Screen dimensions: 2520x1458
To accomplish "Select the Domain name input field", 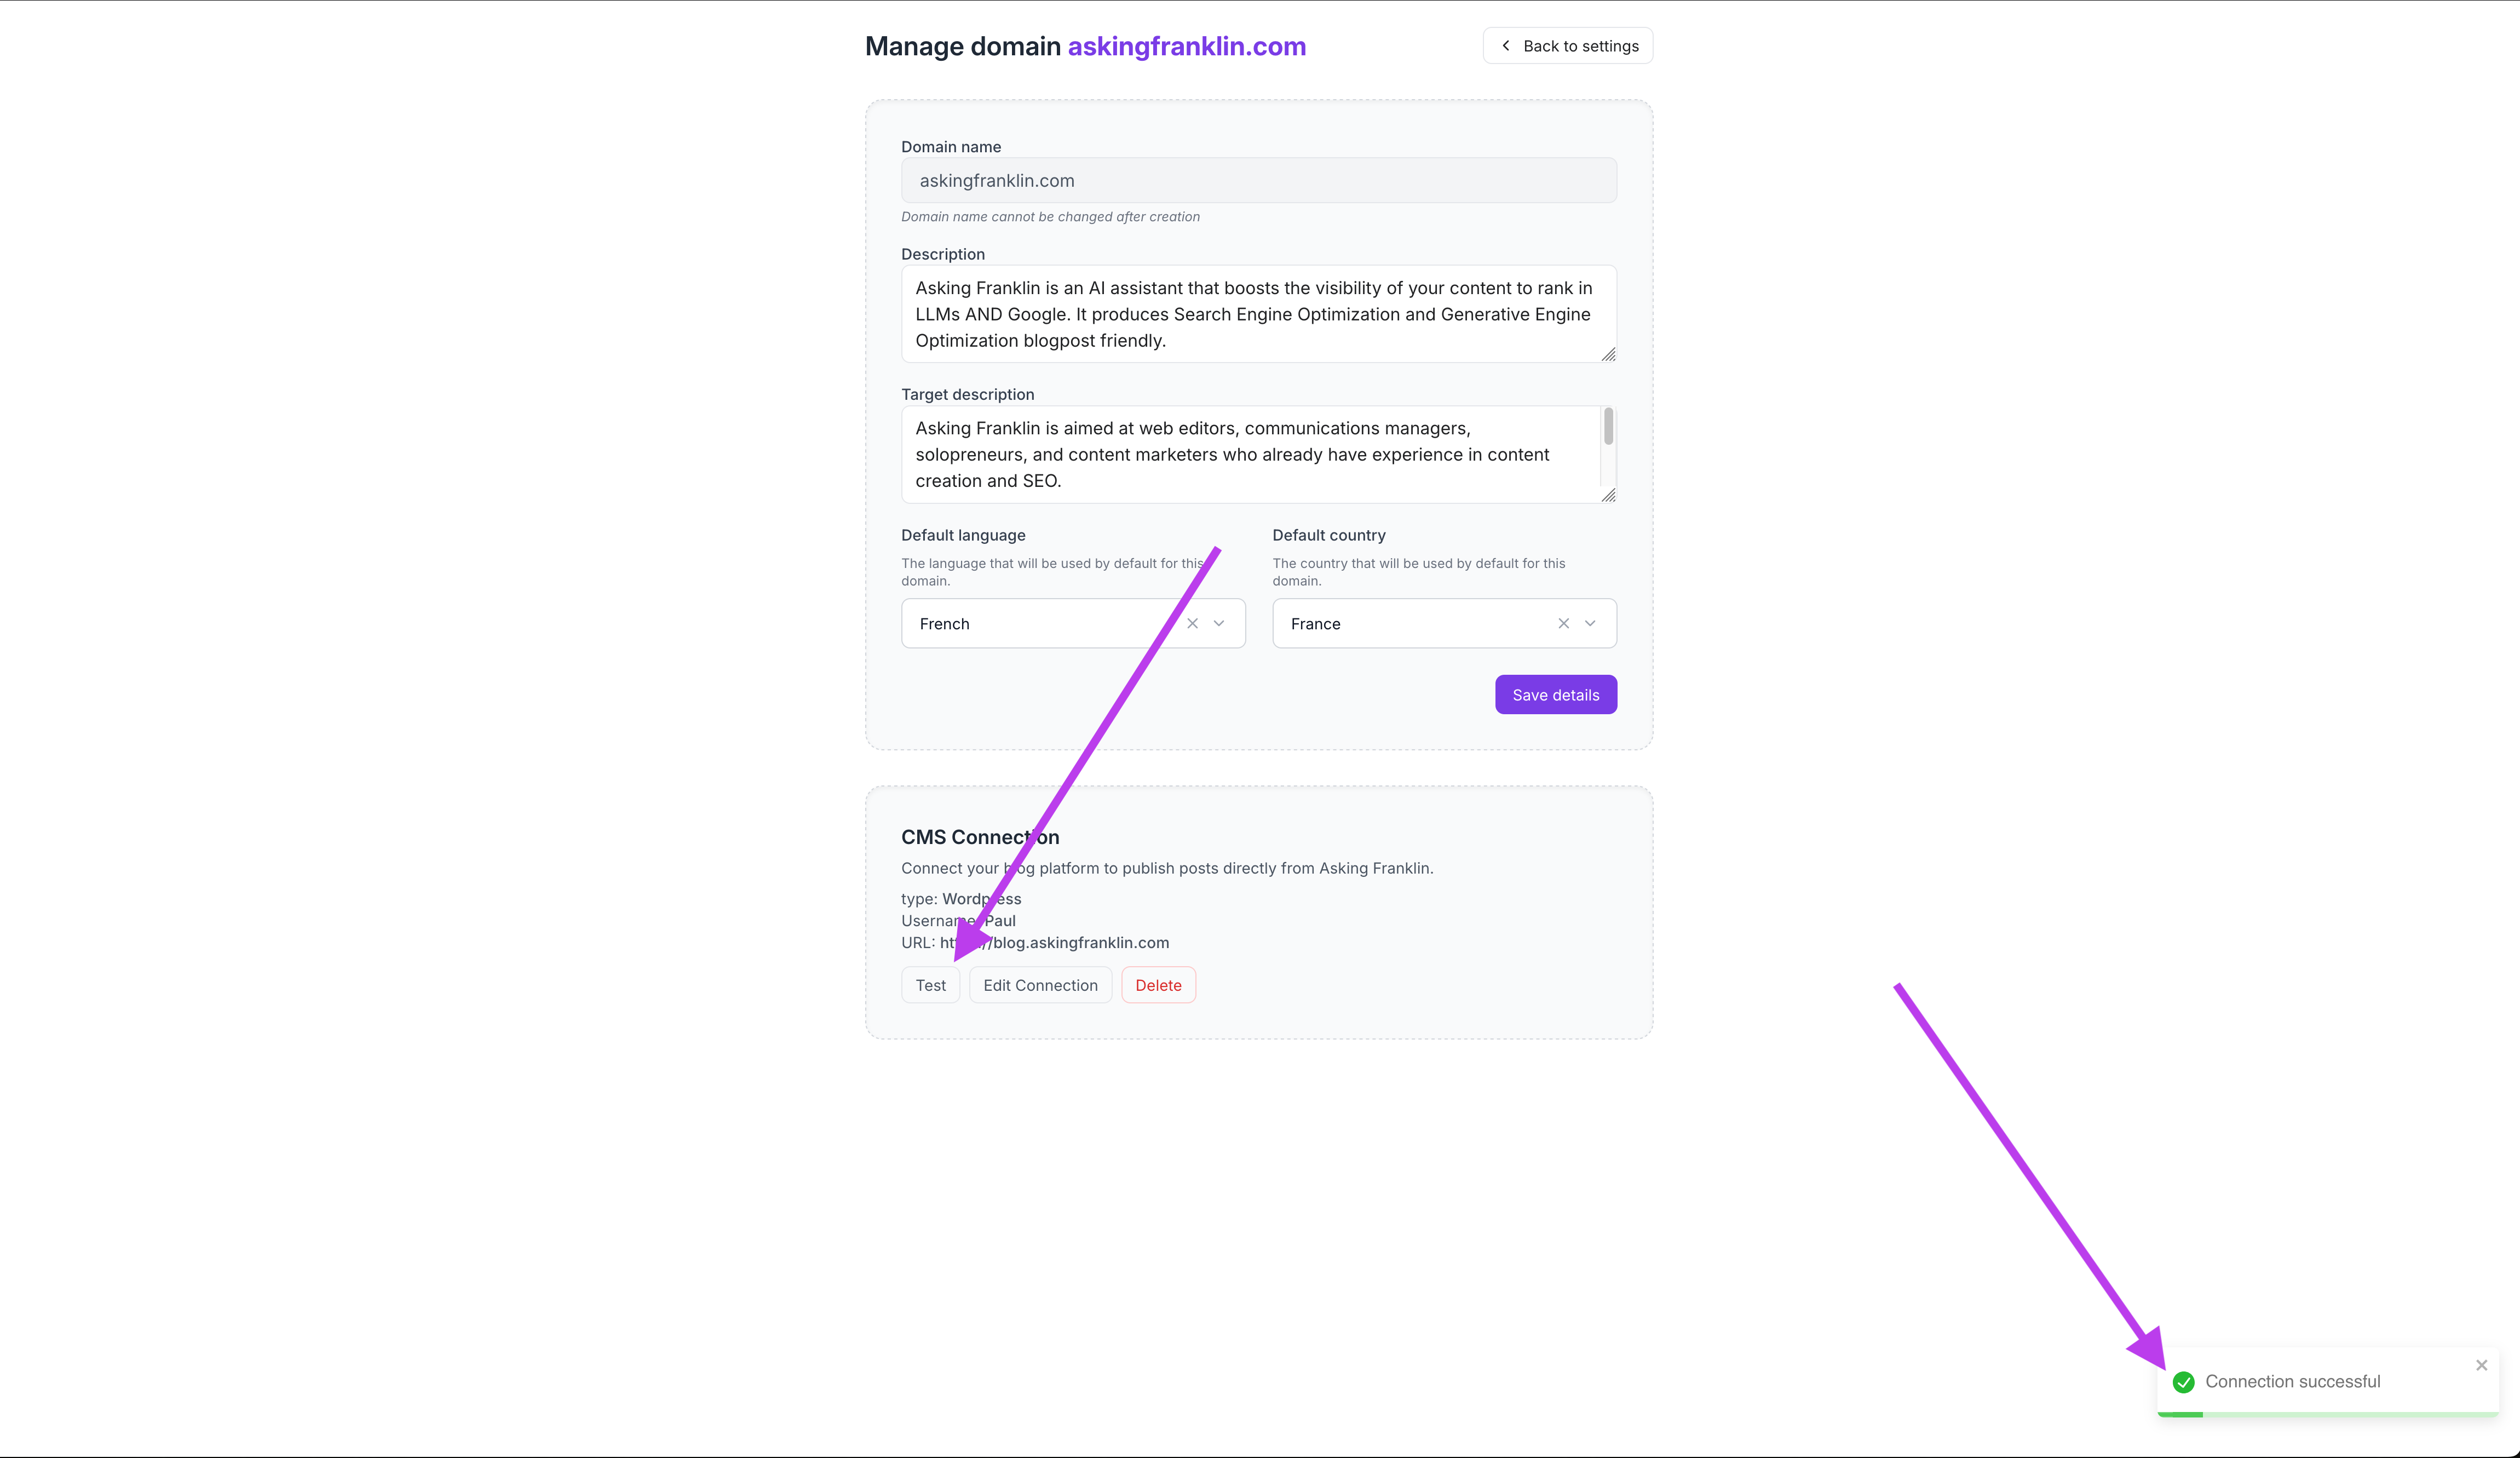I will click(1257, 181).
